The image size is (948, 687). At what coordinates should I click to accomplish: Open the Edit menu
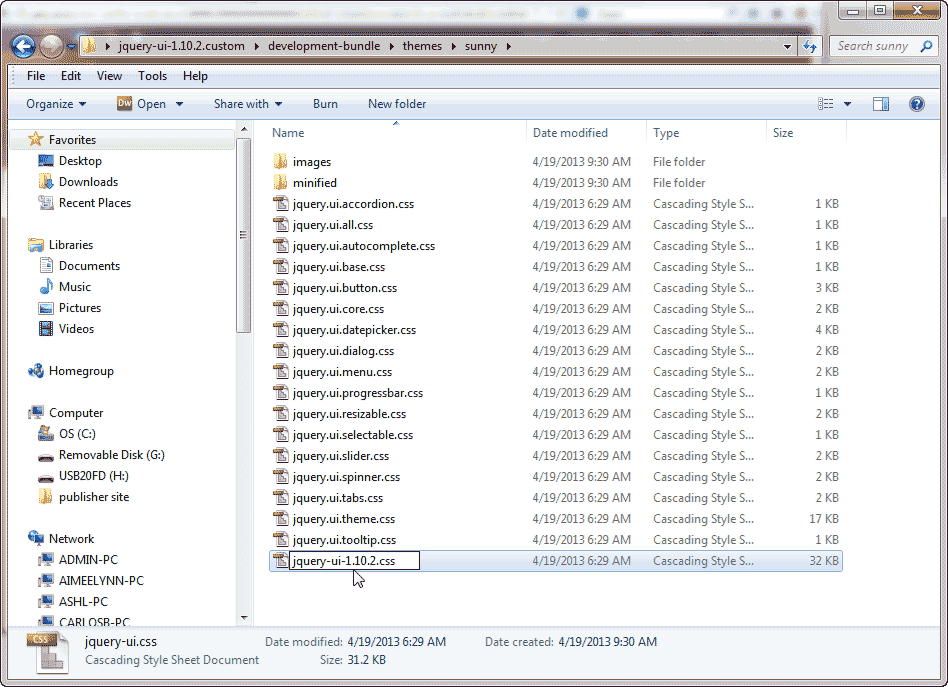[x=71, y=76]
